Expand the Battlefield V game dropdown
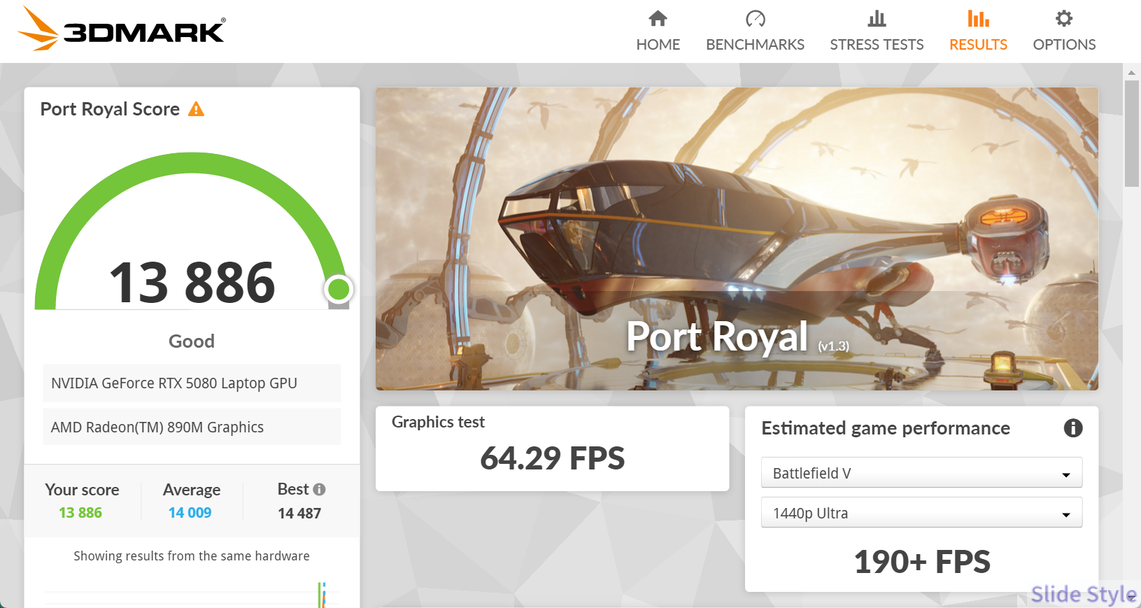The height and width of the screenshot is (608, 1141). pos(921,474)
